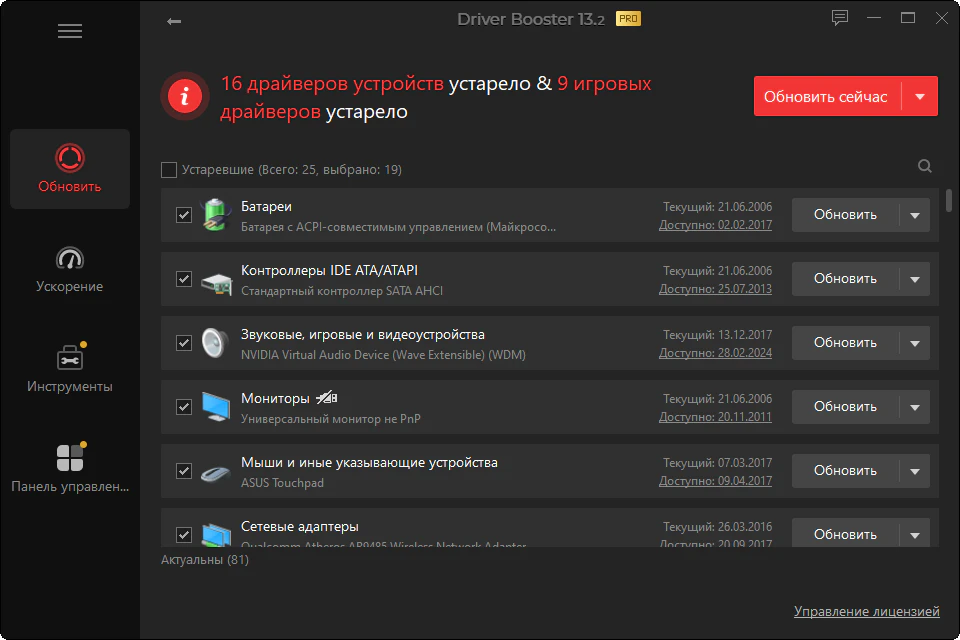
Task: Open the Инструменты sidebar tab
Action: (70, 369)
